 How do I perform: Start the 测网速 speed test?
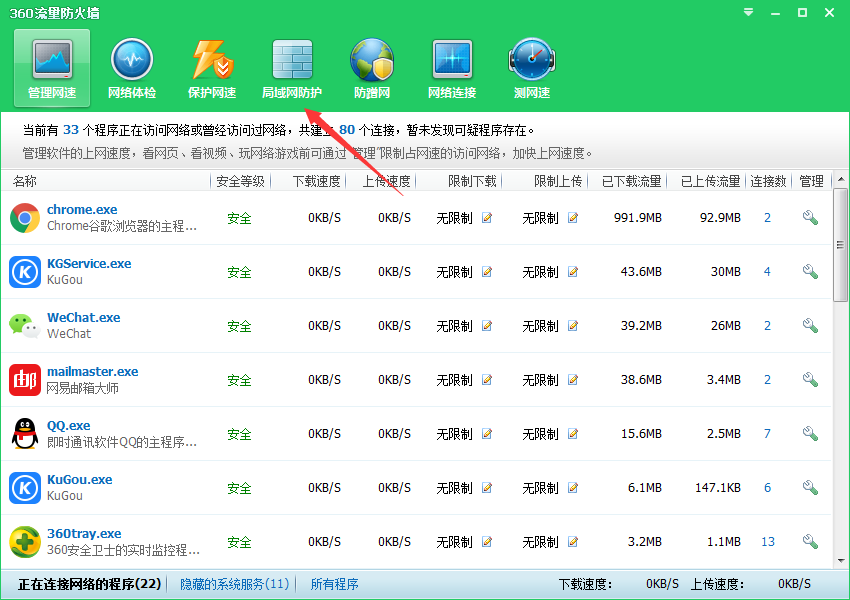[531, 66]
